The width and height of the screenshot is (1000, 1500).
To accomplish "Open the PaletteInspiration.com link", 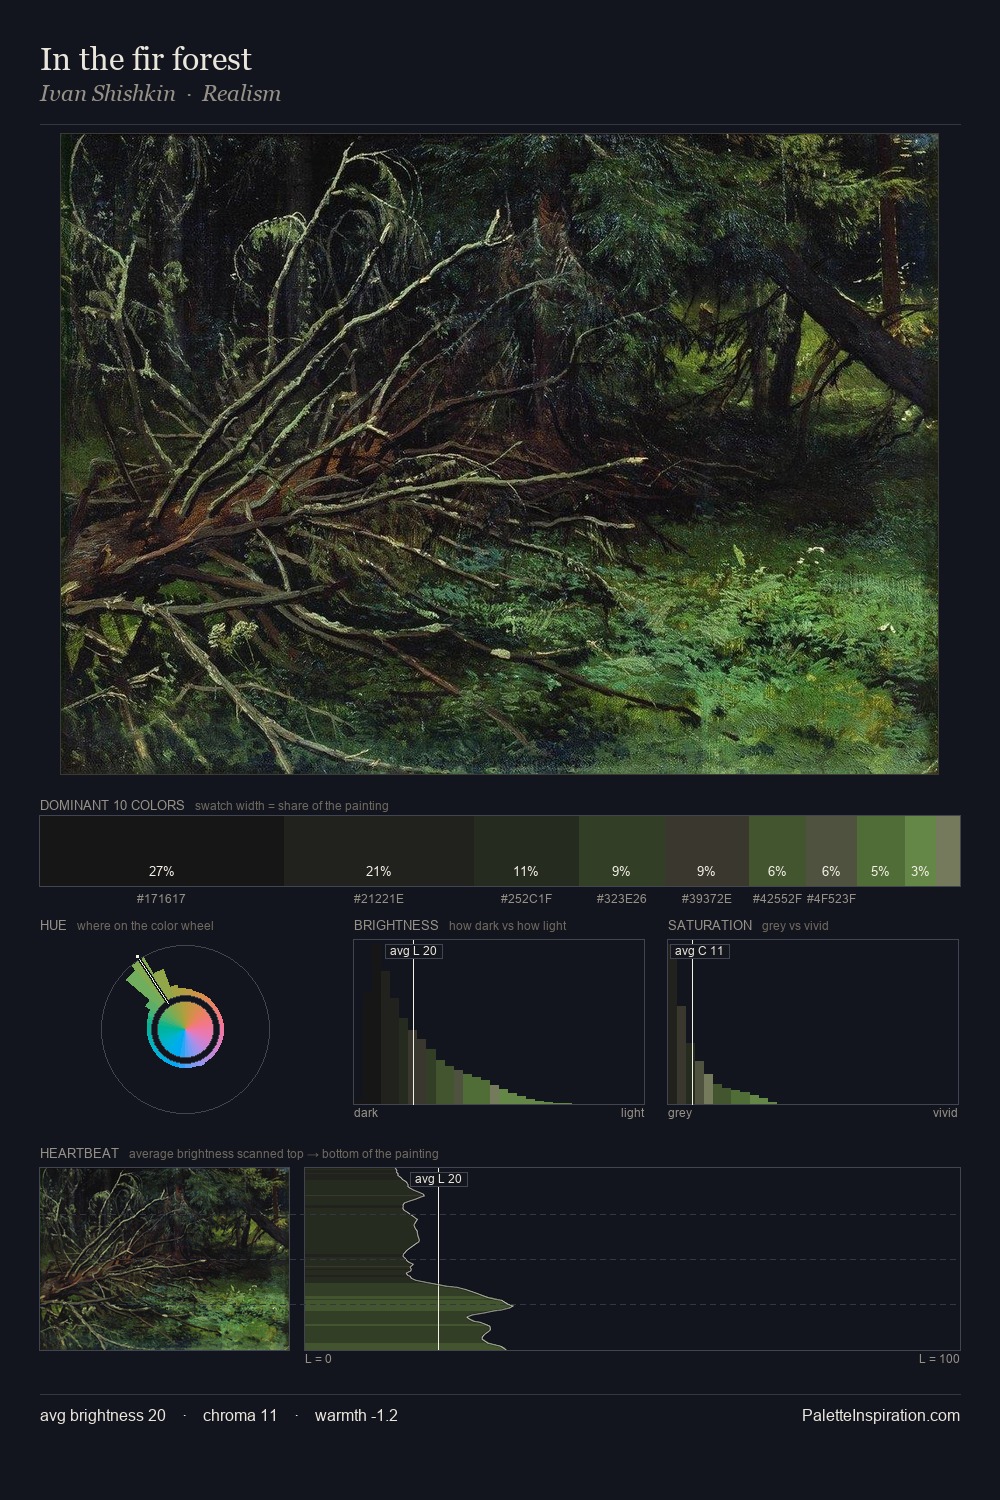I will 881,1415.
